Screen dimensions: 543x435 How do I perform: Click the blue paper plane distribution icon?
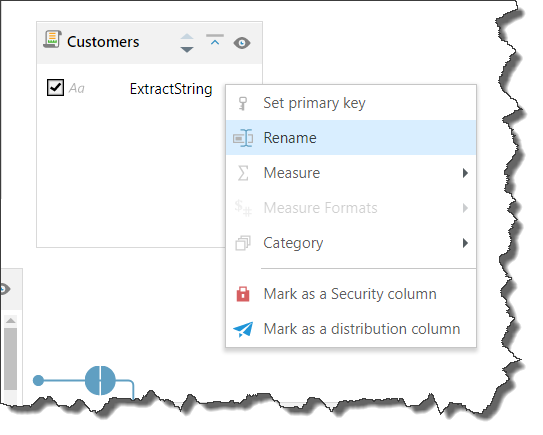tap(243, 329)
